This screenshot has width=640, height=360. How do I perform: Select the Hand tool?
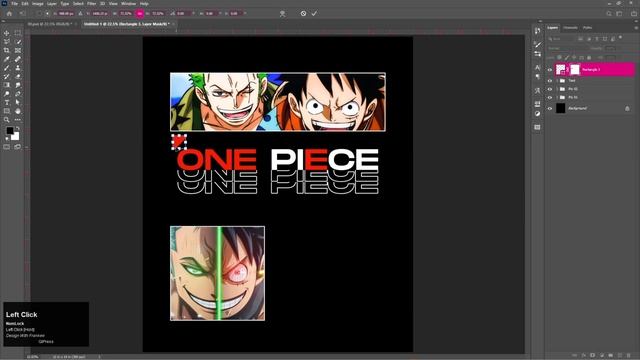pyautogui.click(x=18, y=111)
